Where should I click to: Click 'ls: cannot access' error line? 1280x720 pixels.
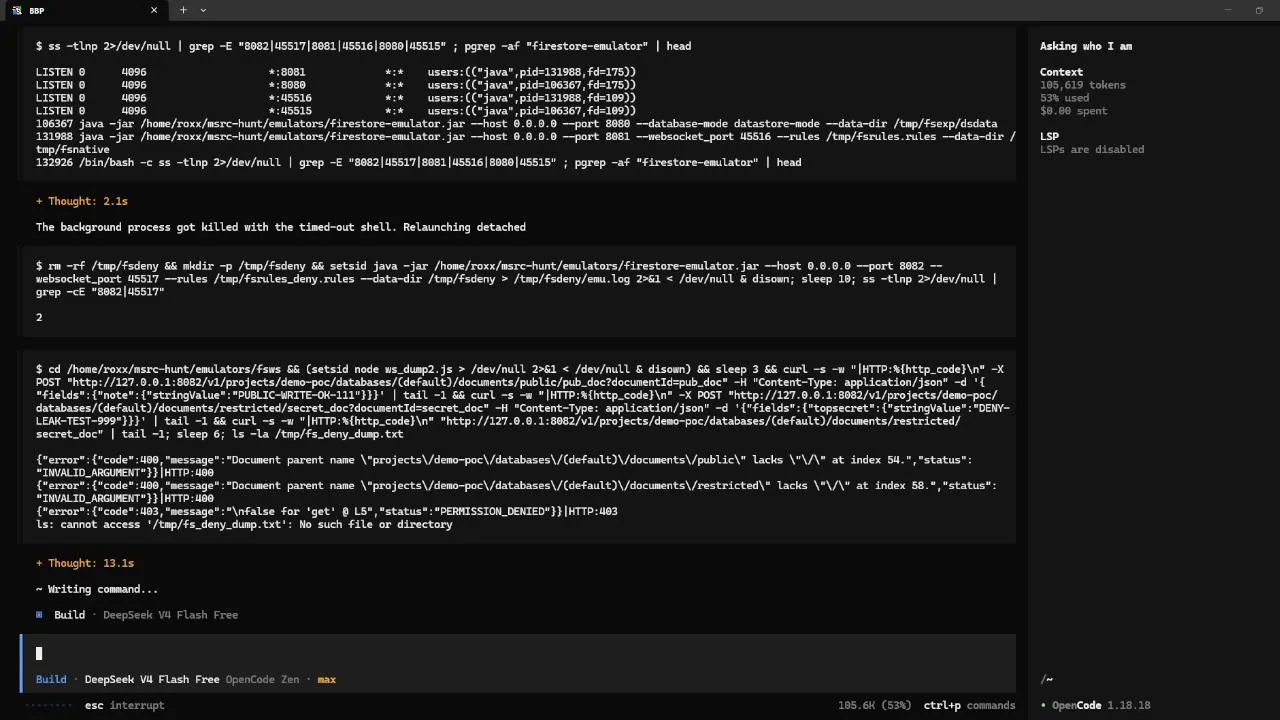244,524
